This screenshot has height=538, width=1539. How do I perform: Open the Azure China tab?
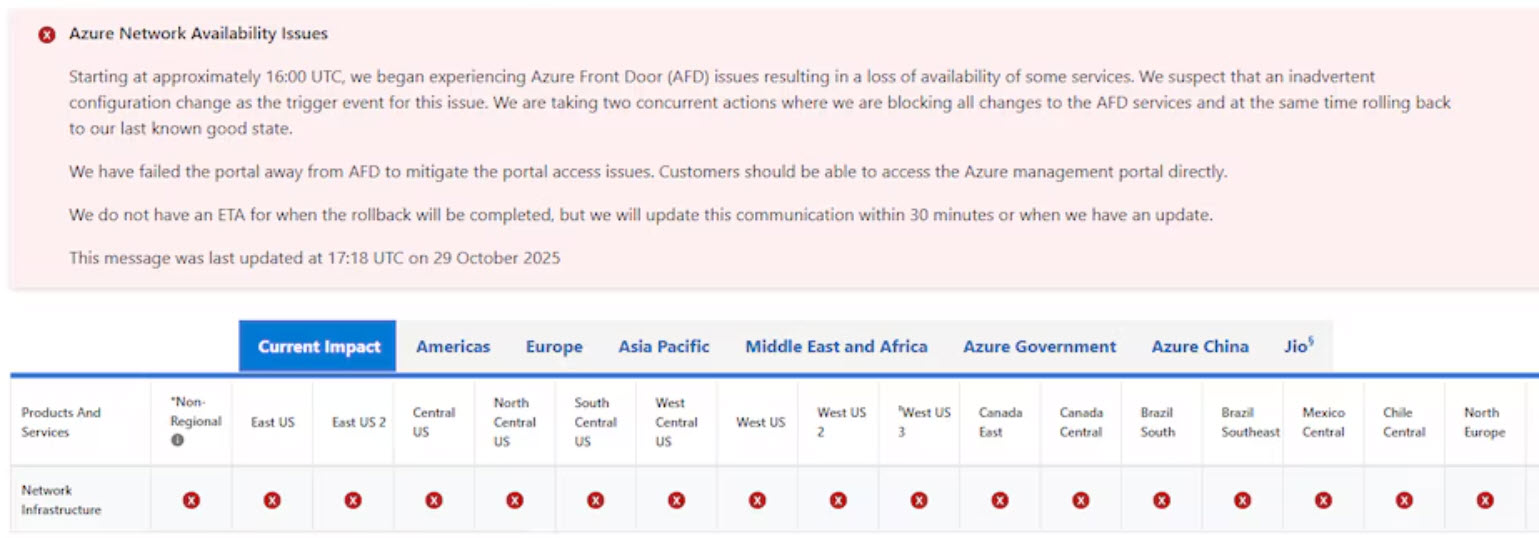(x=1199, y=347)
